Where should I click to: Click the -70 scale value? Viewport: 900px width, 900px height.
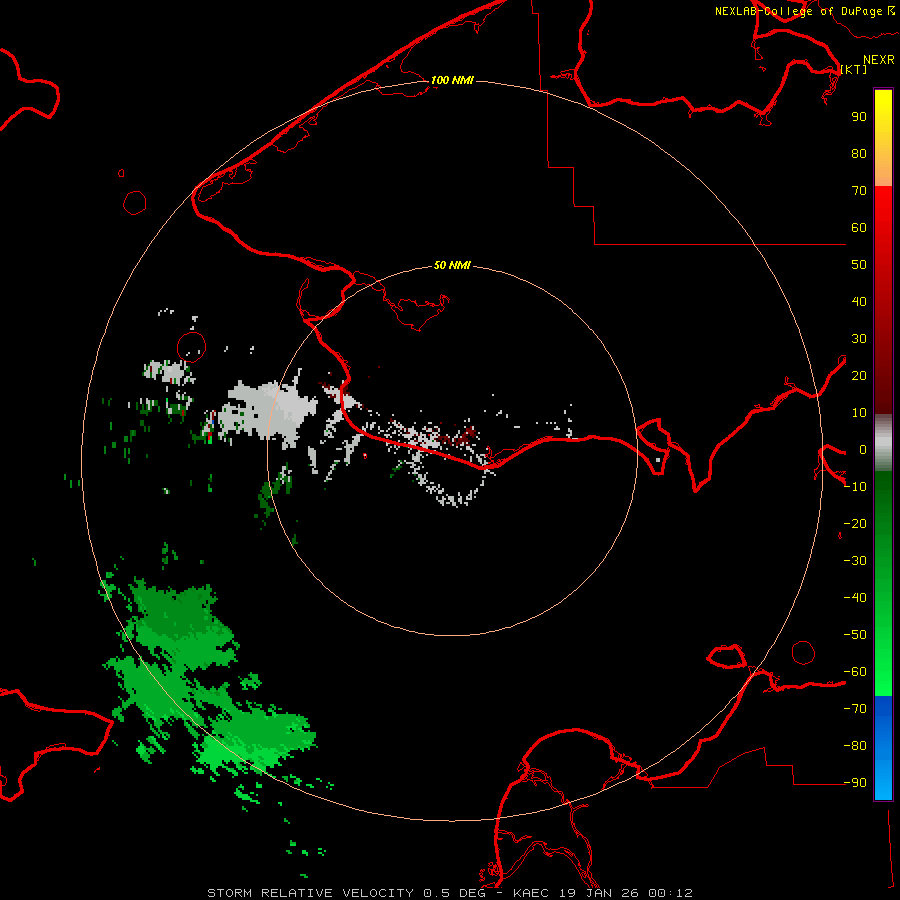[855, 708]
